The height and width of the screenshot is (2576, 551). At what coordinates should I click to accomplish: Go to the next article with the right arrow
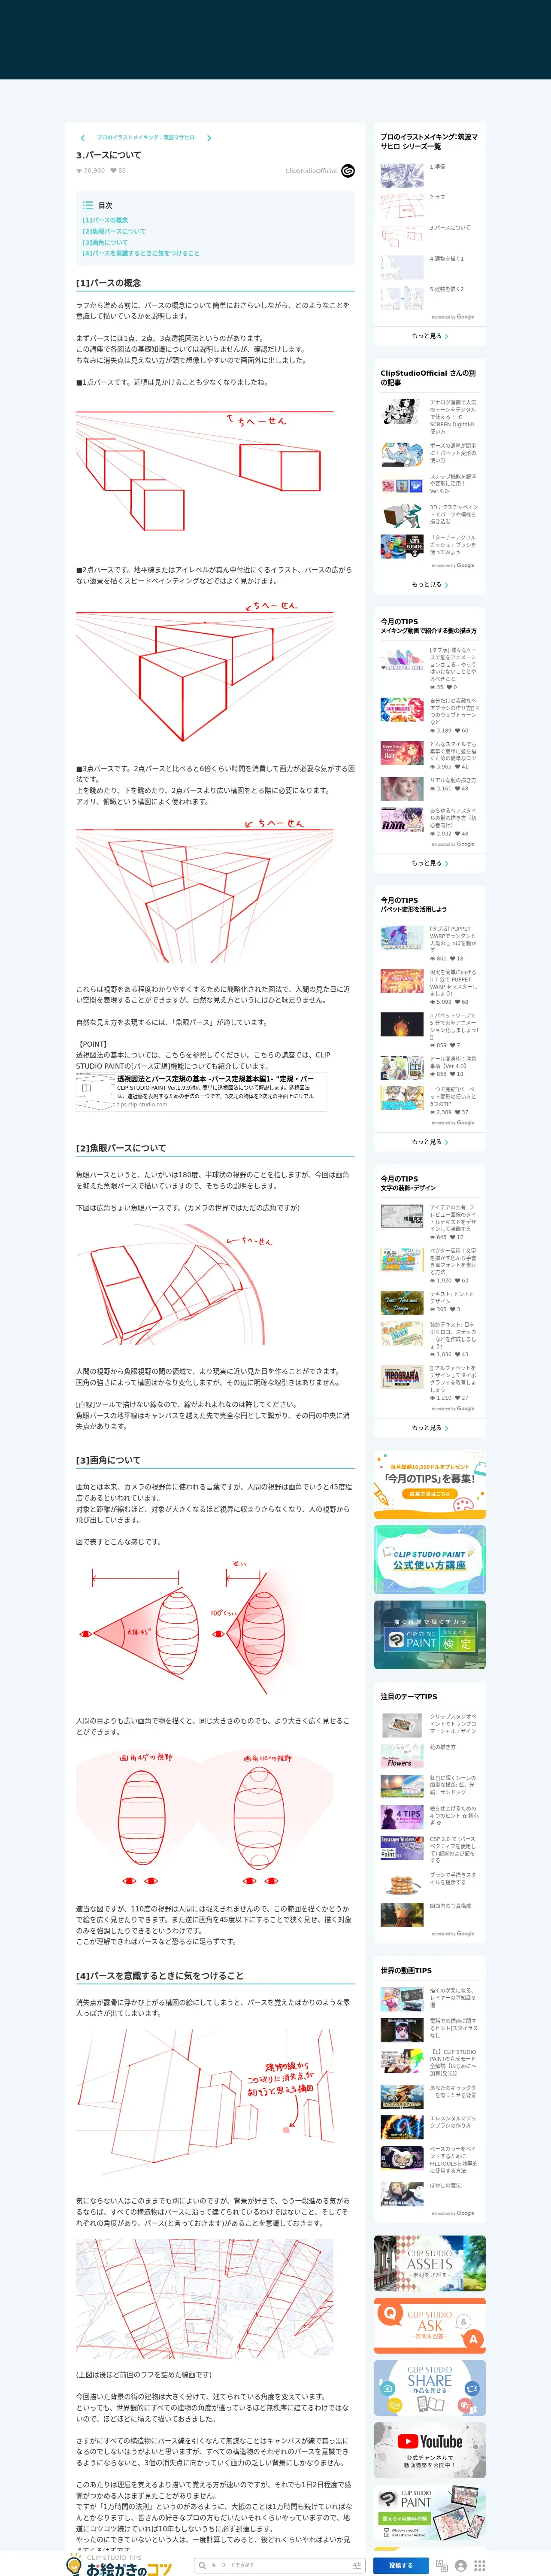pos(209,138)
